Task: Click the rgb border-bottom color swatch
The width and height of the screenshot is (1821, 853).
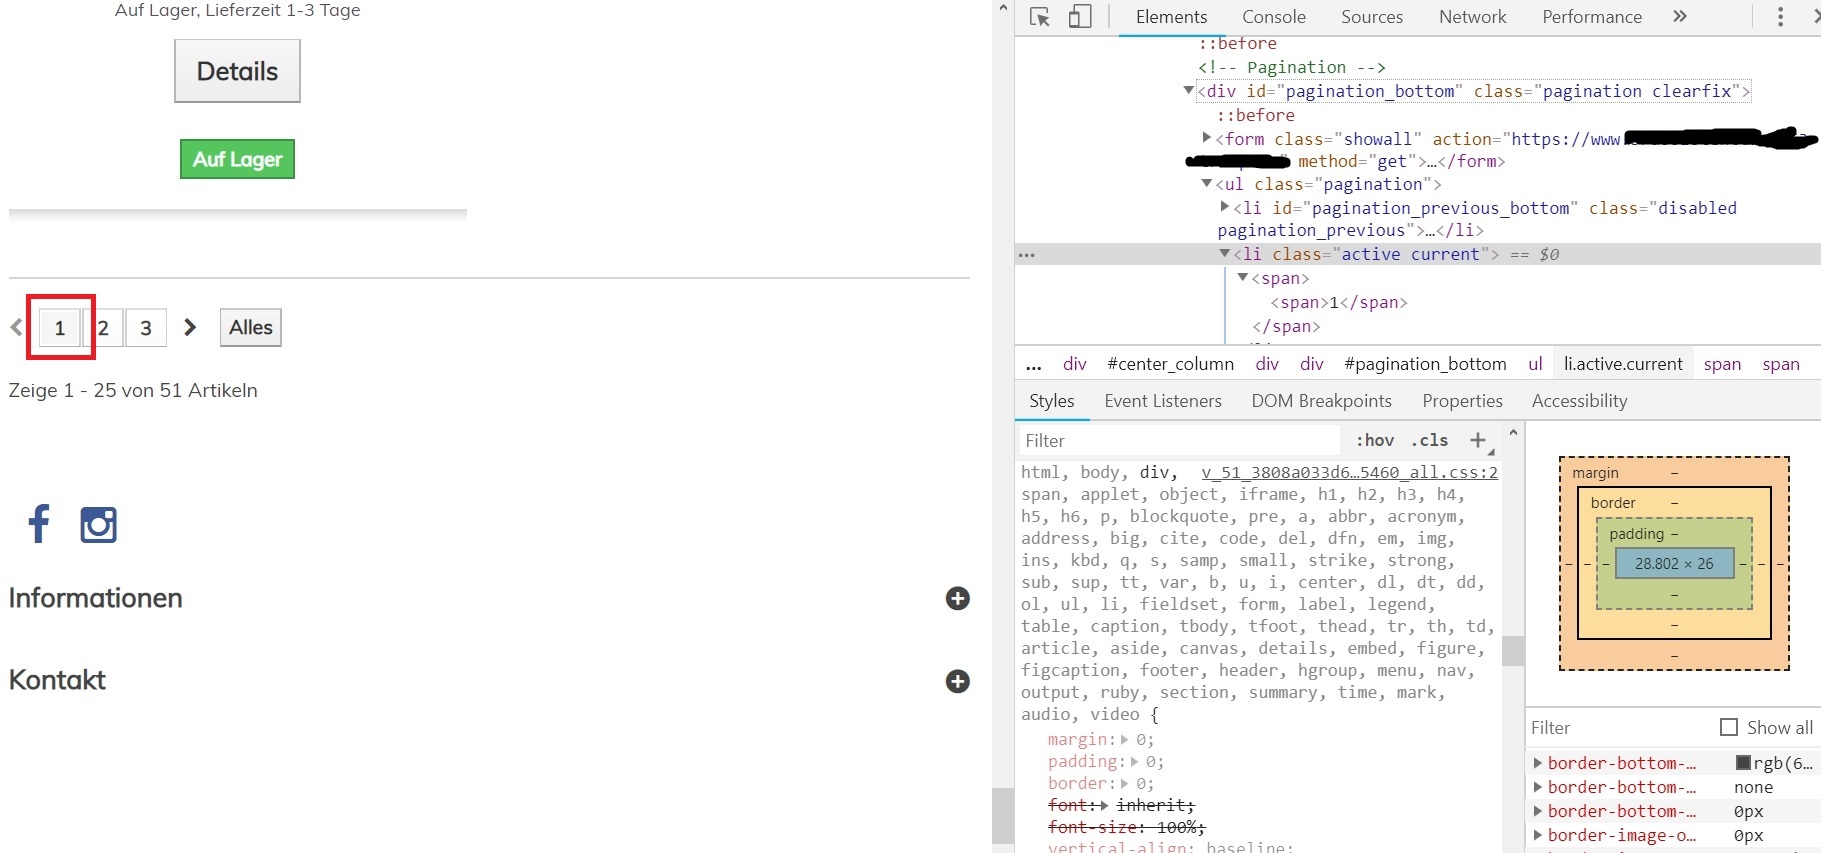Action: coord(1743,762)
